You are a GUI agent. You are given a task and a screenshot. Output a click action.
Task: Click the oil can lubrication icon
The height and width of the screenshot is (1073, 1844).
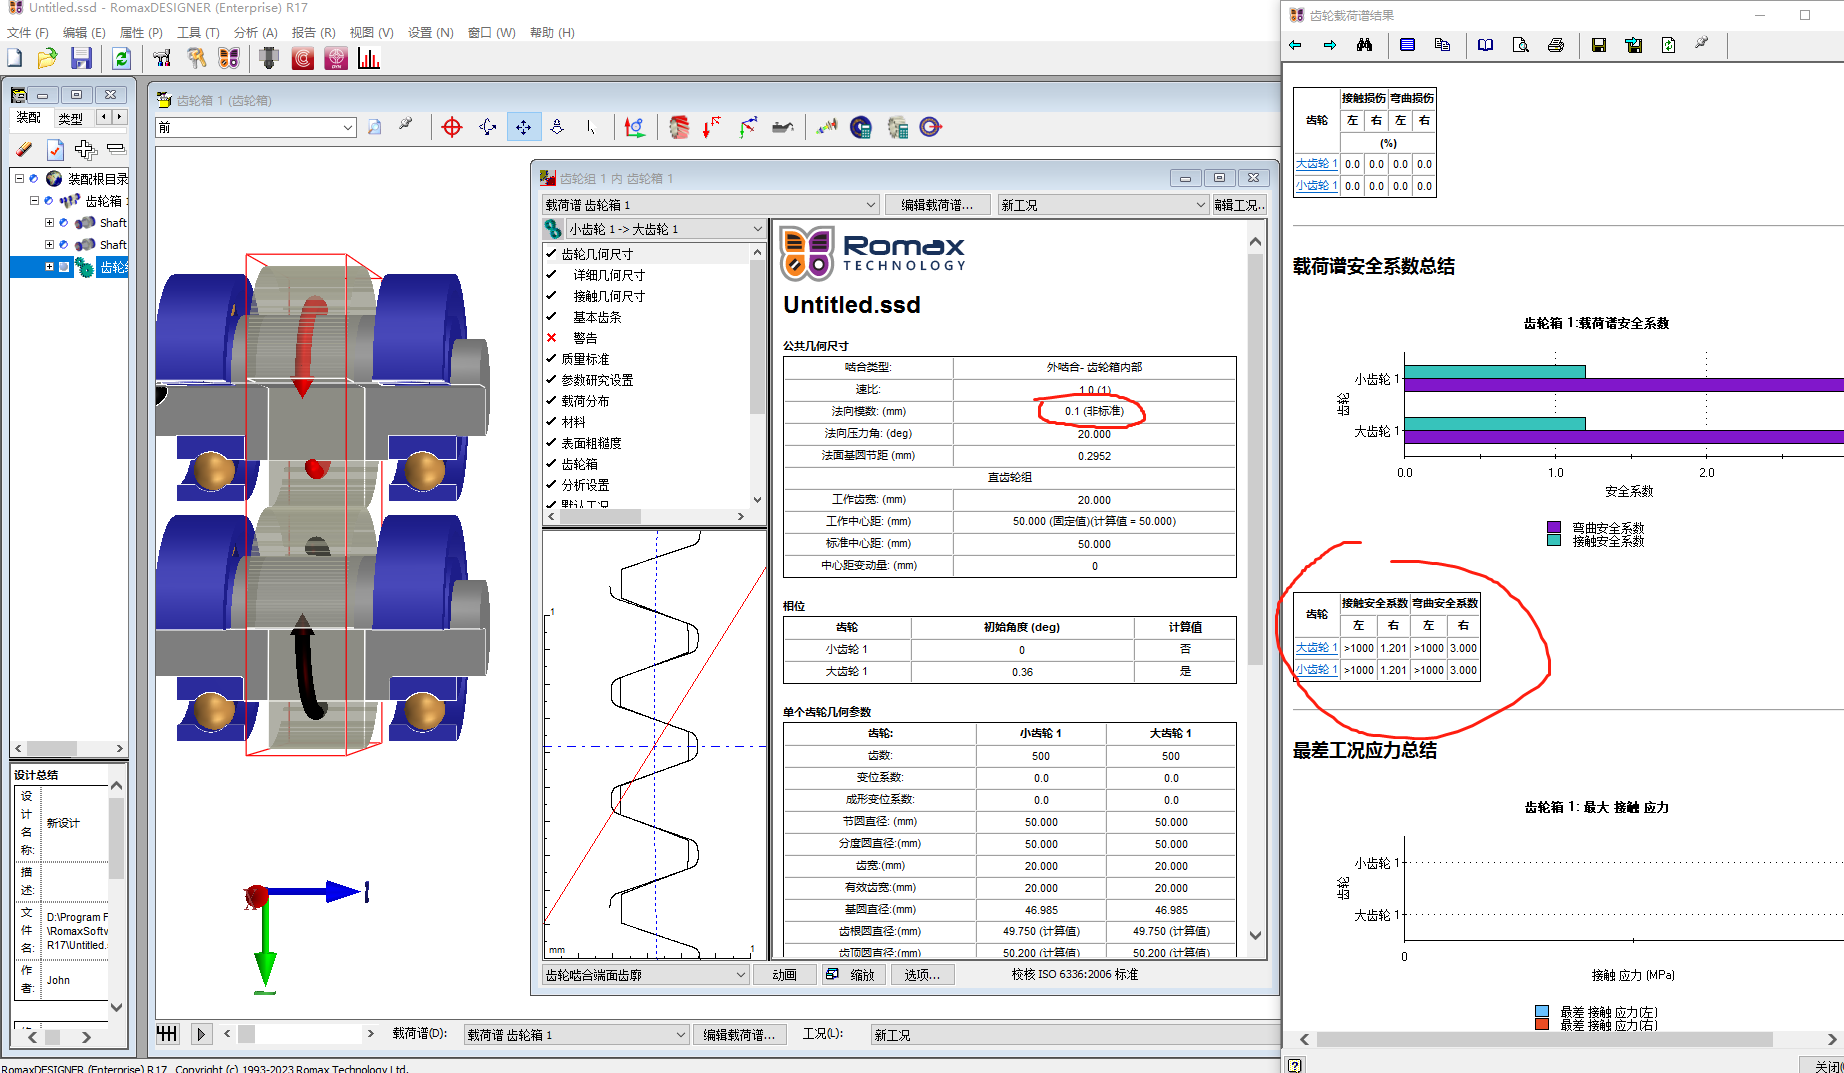[x=783, y=127]
